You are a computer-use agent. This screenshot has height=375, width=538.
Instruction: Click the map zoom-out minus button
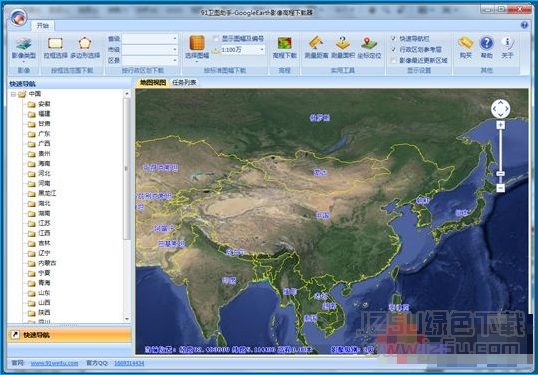click(501, 188)
